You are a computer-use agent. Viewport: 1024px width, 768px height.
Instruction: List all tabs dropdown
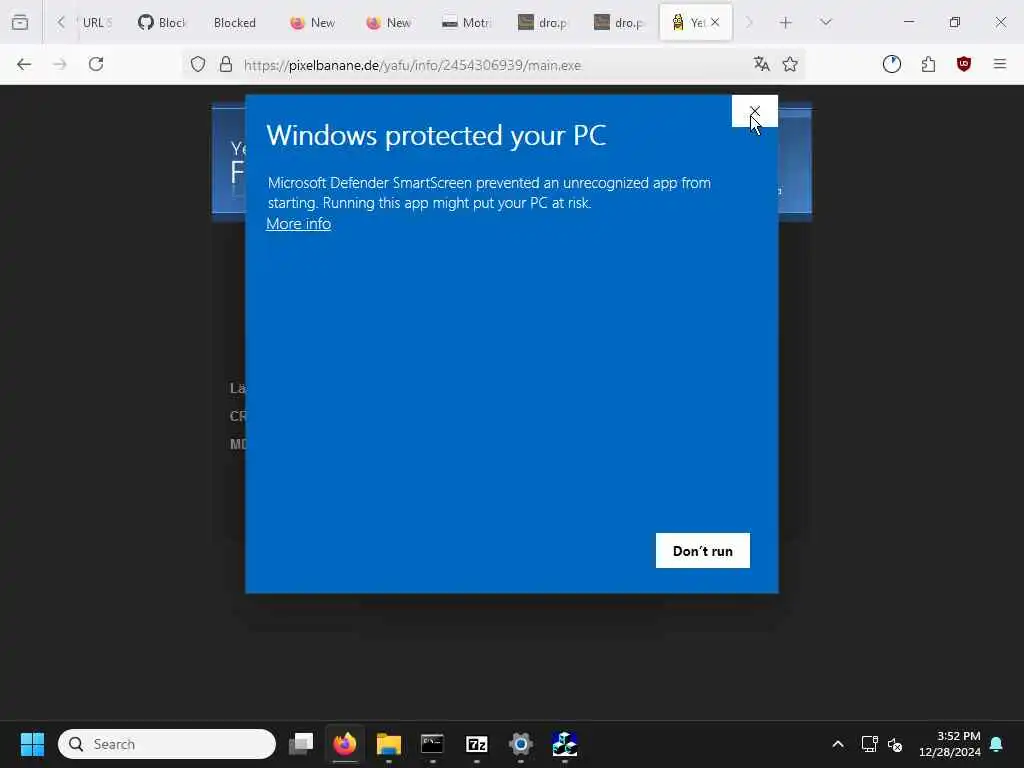point(826,22)
